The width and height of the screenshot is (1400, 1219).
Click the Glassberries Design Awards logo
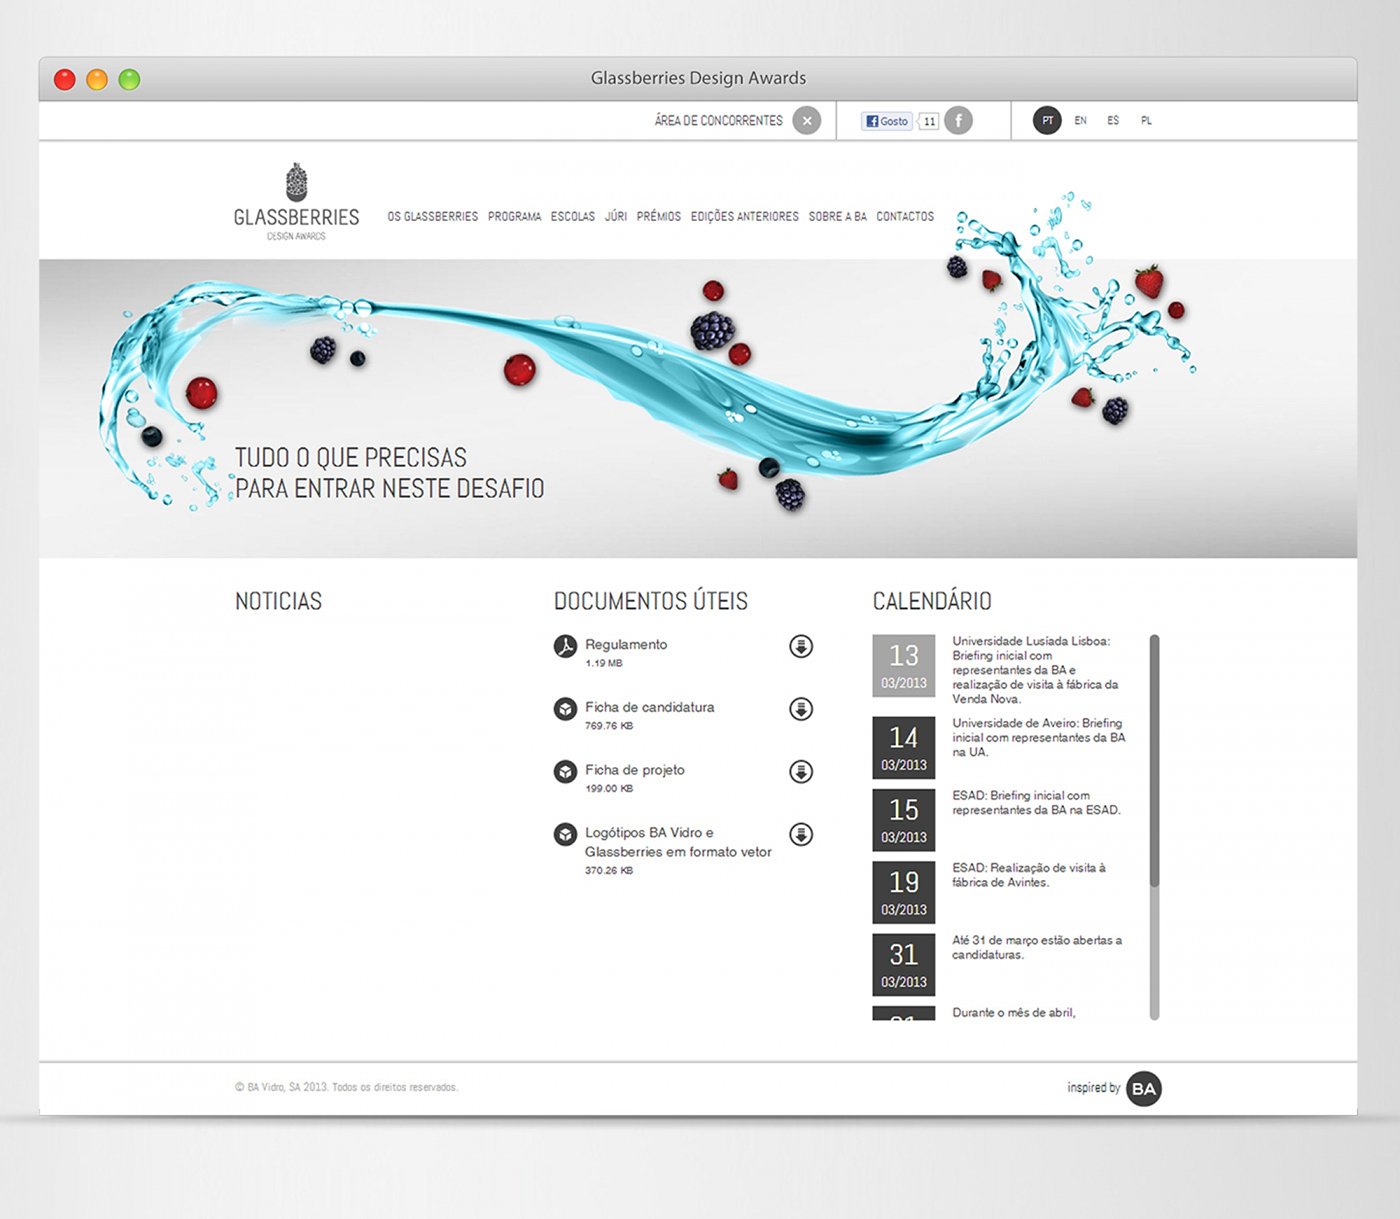click(297, 199)
